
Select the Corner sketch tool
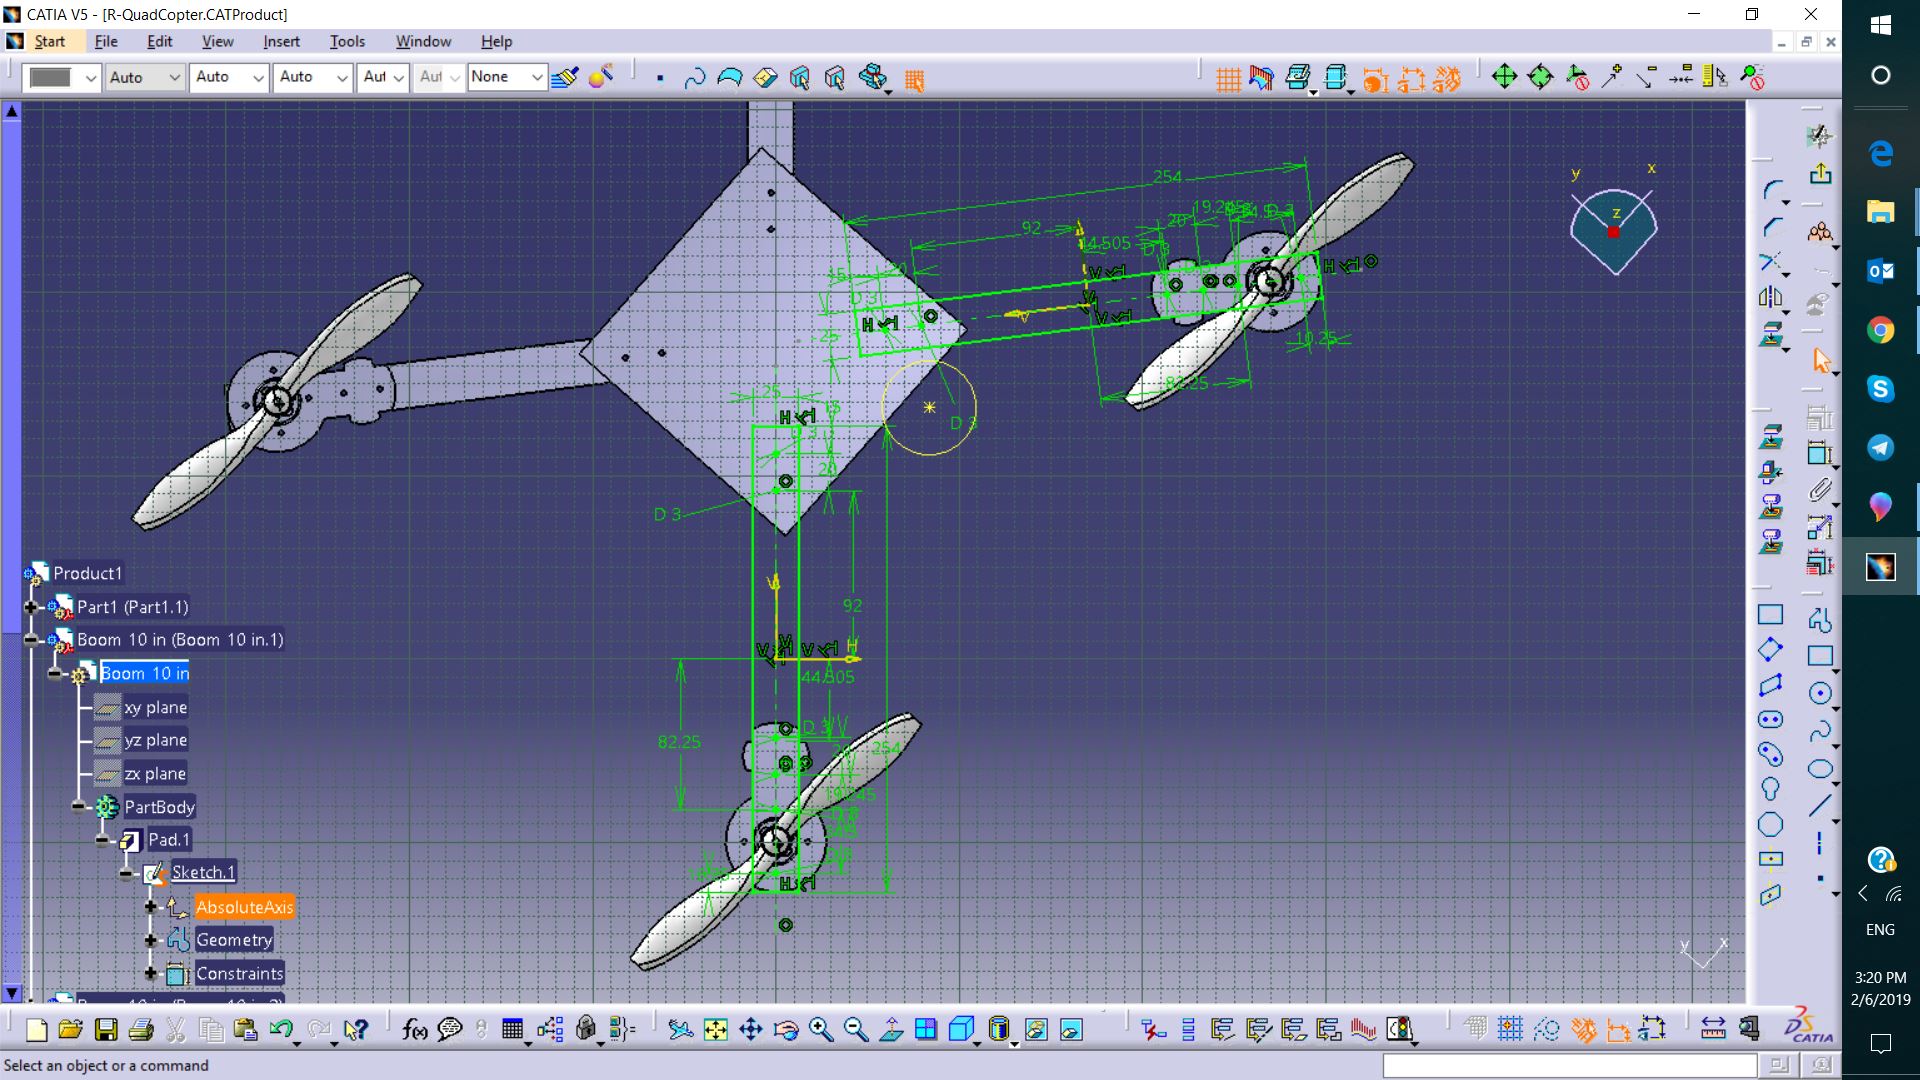pyautogui.click(x=1771, y=190)
